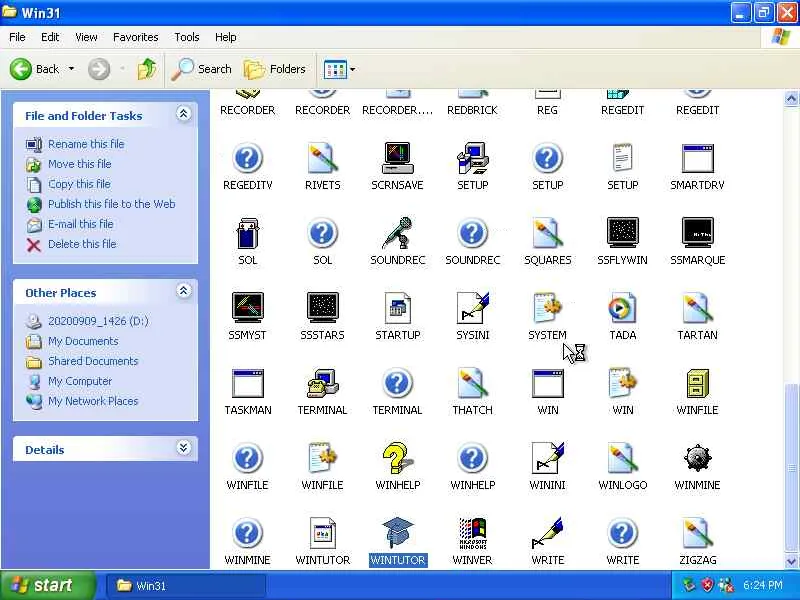Click the Back navigation button
The width and height of the screenshot is (800, 600).
[x=35, y=69]
